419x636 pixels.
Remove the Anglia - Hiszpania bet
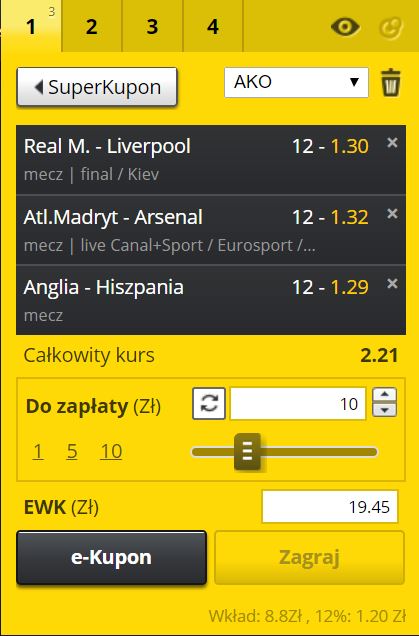coord(392,284)
